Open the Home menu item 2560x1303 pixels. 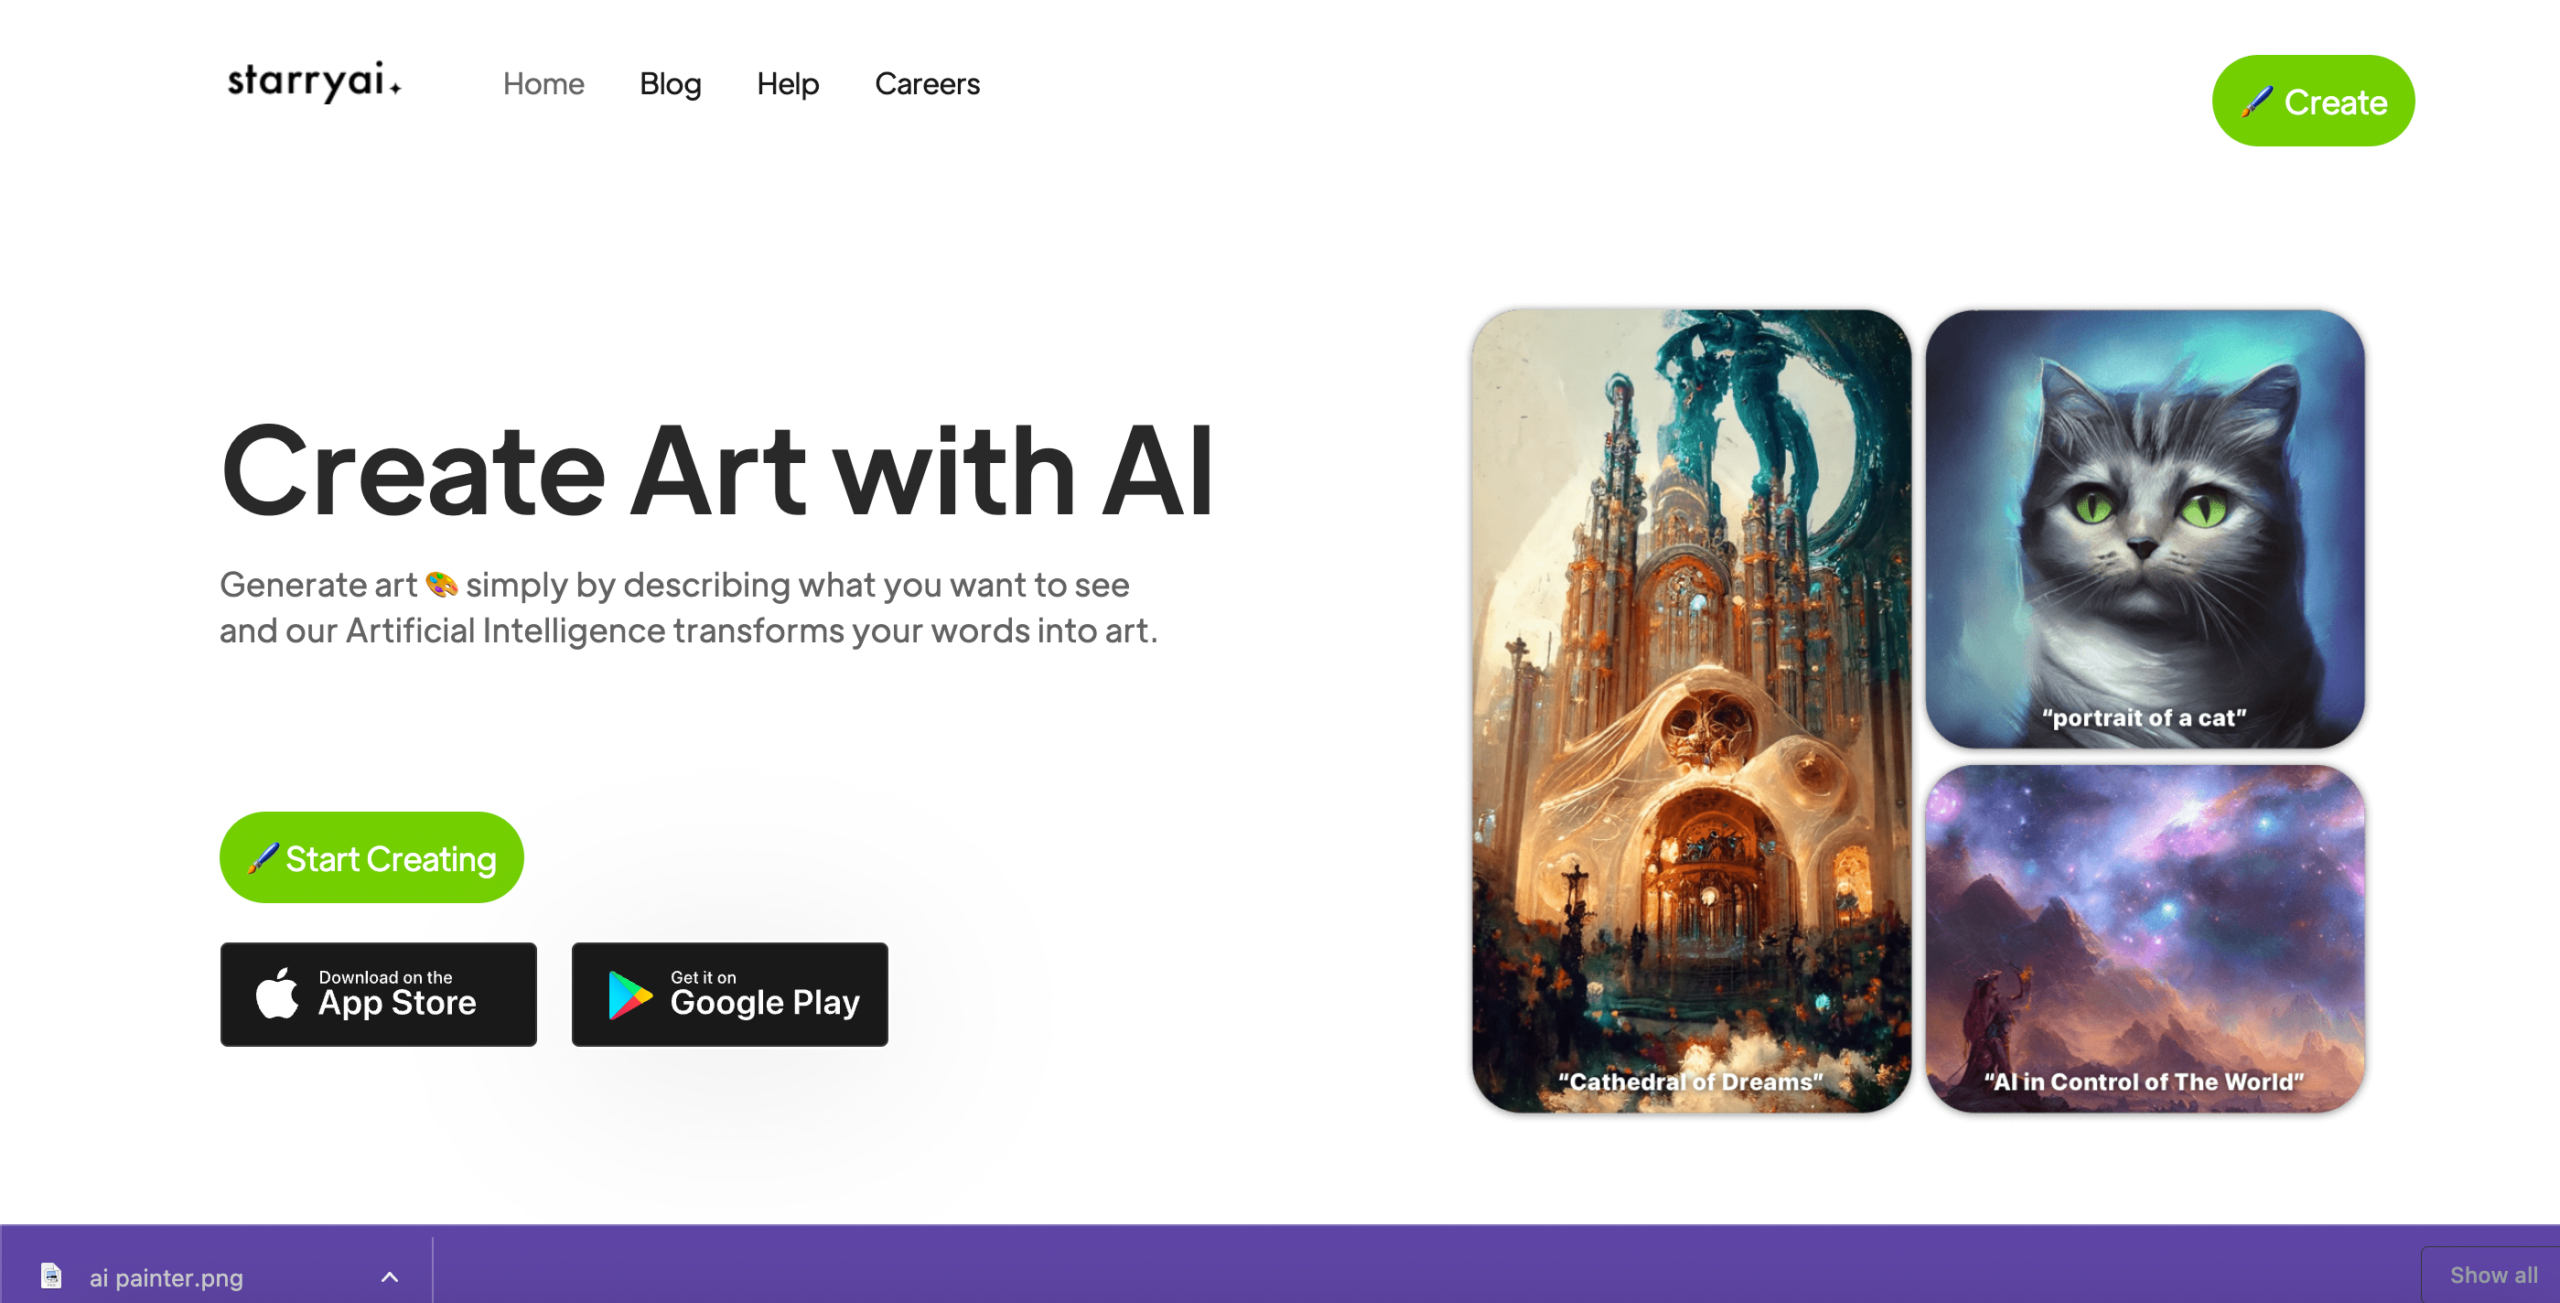(543, 84)
